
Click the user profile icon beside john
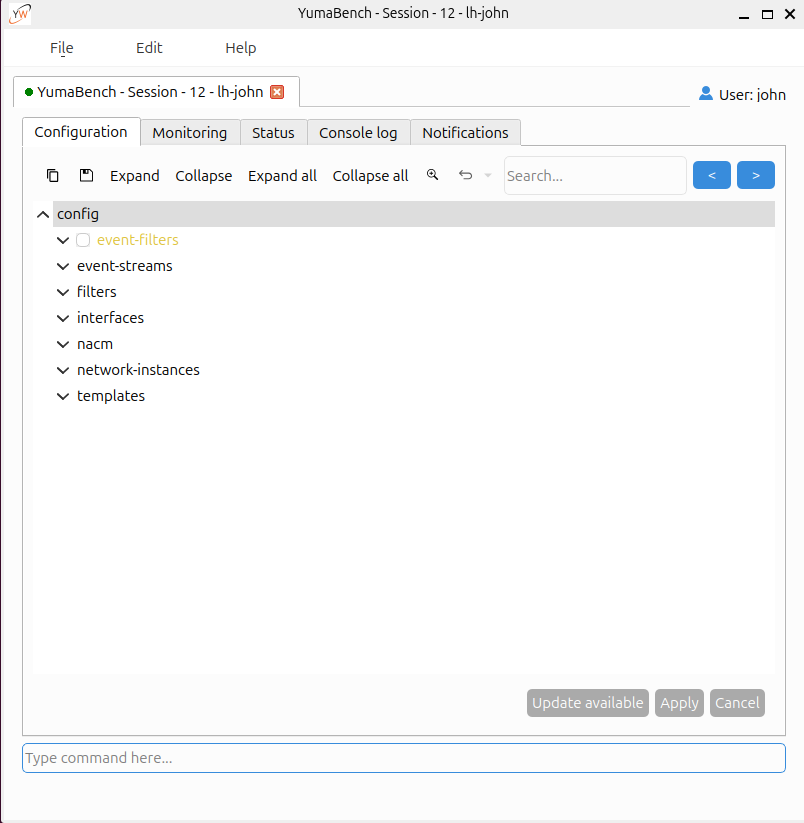point(706,94)
